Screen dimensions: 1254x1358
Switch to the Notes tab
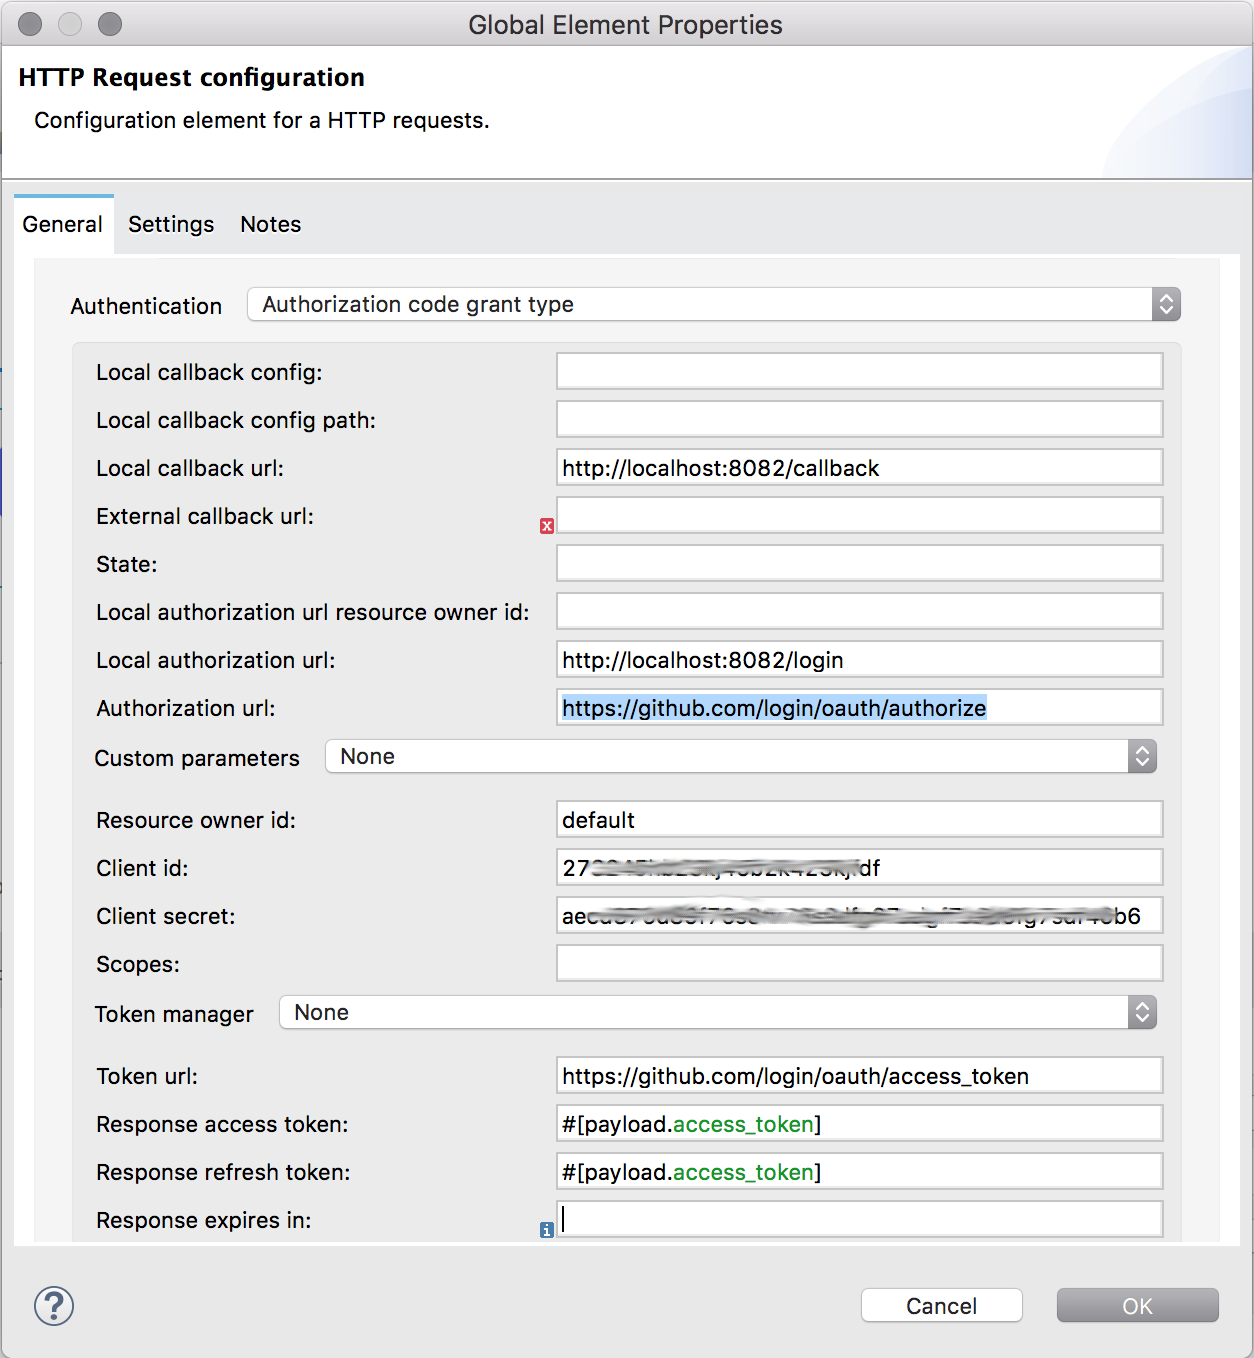coord(271,224)
